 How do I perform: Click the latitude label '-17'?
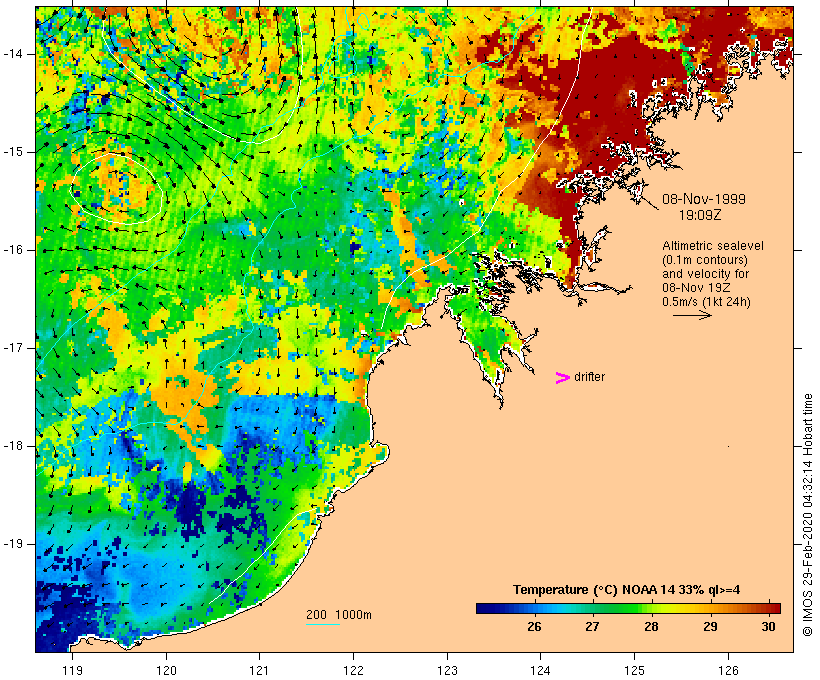13,348
